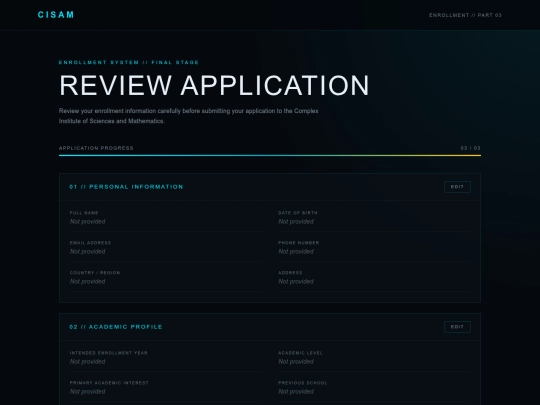Click the '03 / 03' progress counter
The width and height of the screenshot is (540, 405).
pyautogui.click(x=470, y=148)
